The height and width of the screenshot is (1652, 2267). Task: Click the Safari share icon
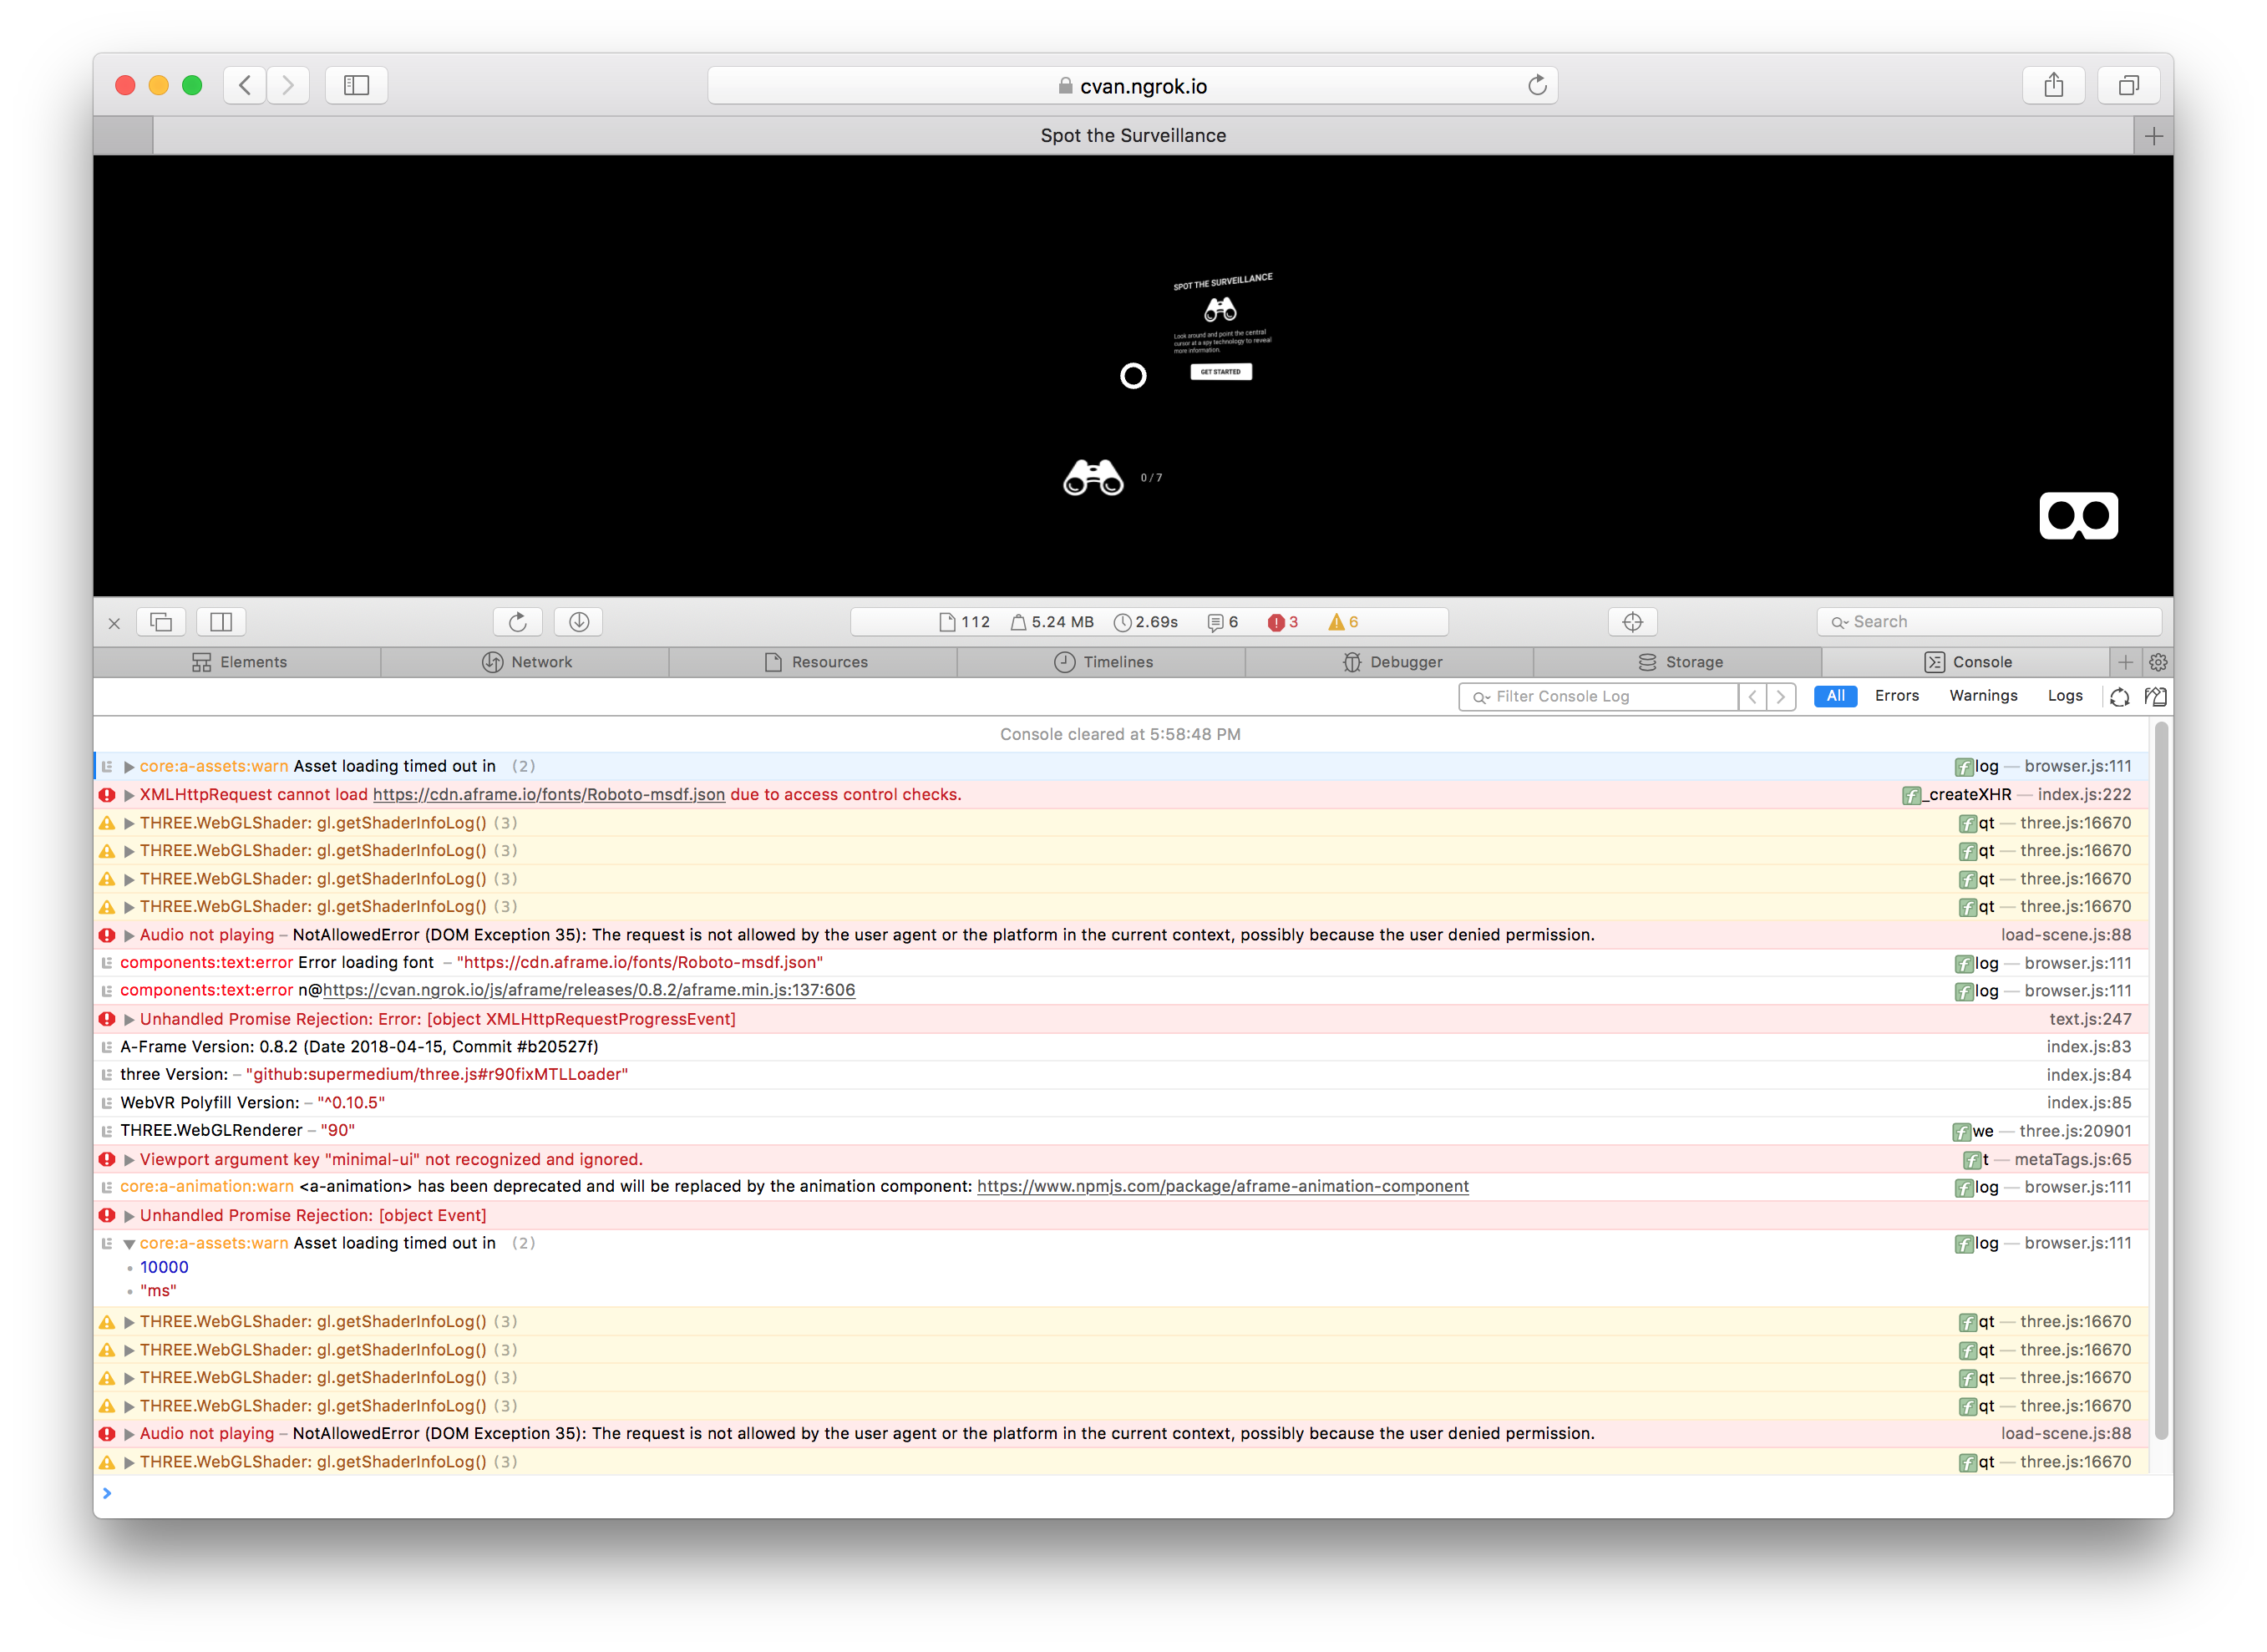[2053, 85]
